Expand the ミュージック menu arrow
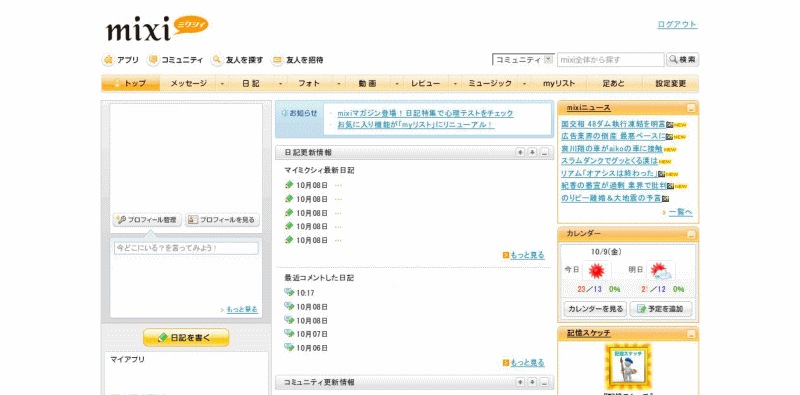Screen dimensions: 800x395 tap(523, 84)
